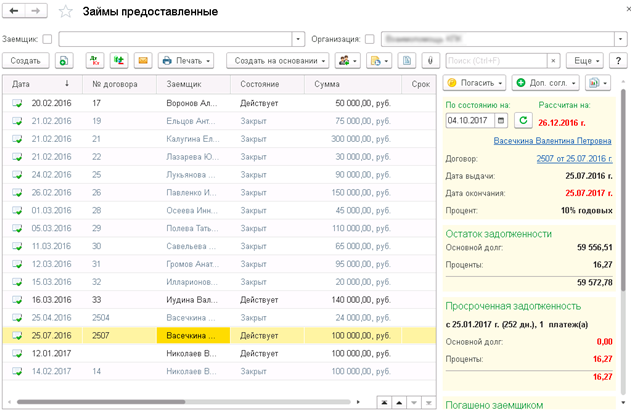
Task: Open the Заемщик combo box dropdown arrow
Action: coord(298,39)
